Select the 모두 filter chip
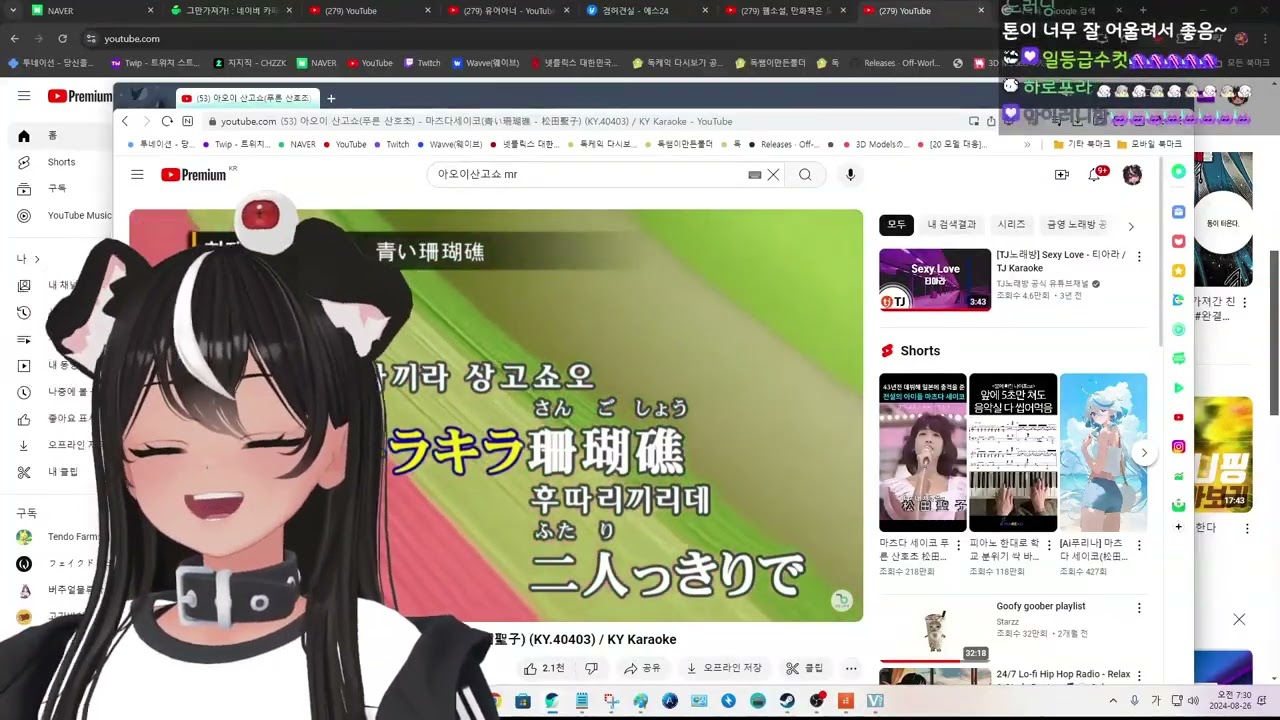 tap(897, 225)
